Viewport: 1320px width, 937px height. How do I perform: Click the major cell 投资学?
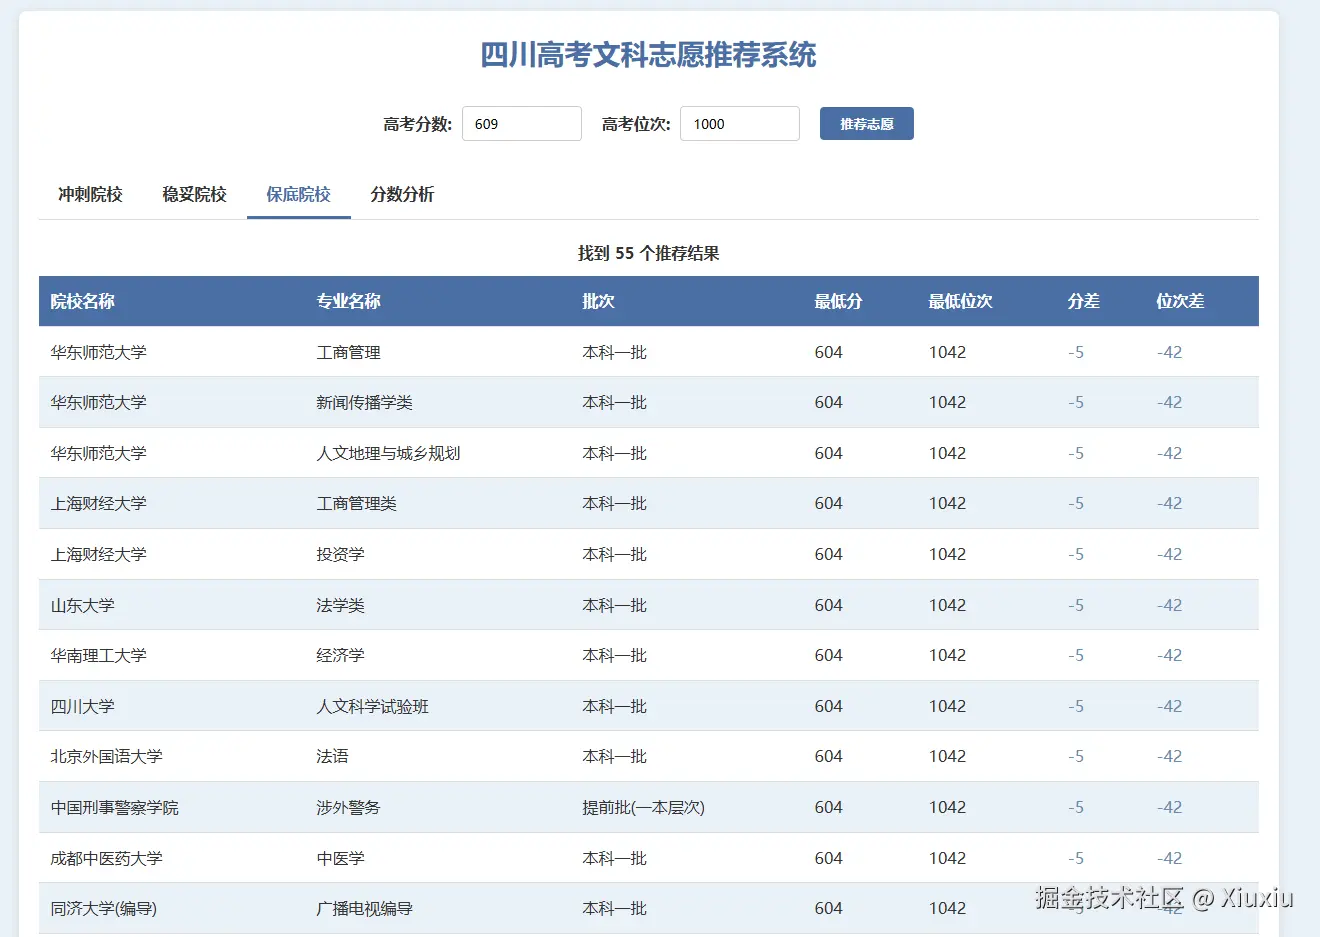[x=341, y=554]
